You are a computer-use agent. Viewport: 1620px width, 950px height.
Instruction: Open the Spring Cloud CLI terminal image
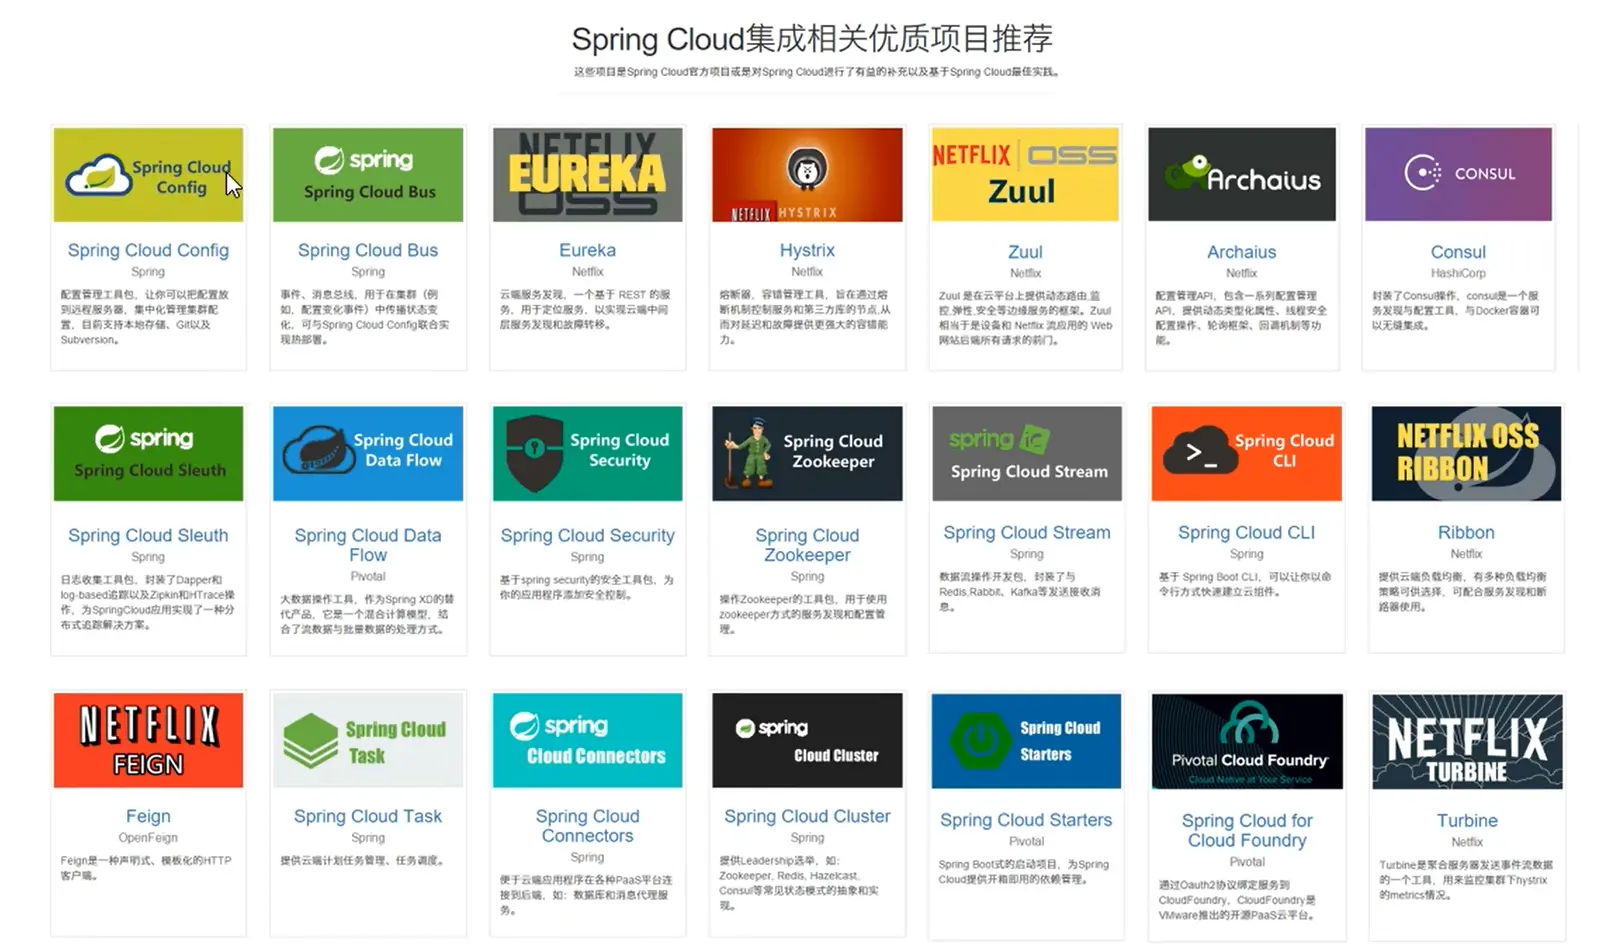click(1246, 453)
